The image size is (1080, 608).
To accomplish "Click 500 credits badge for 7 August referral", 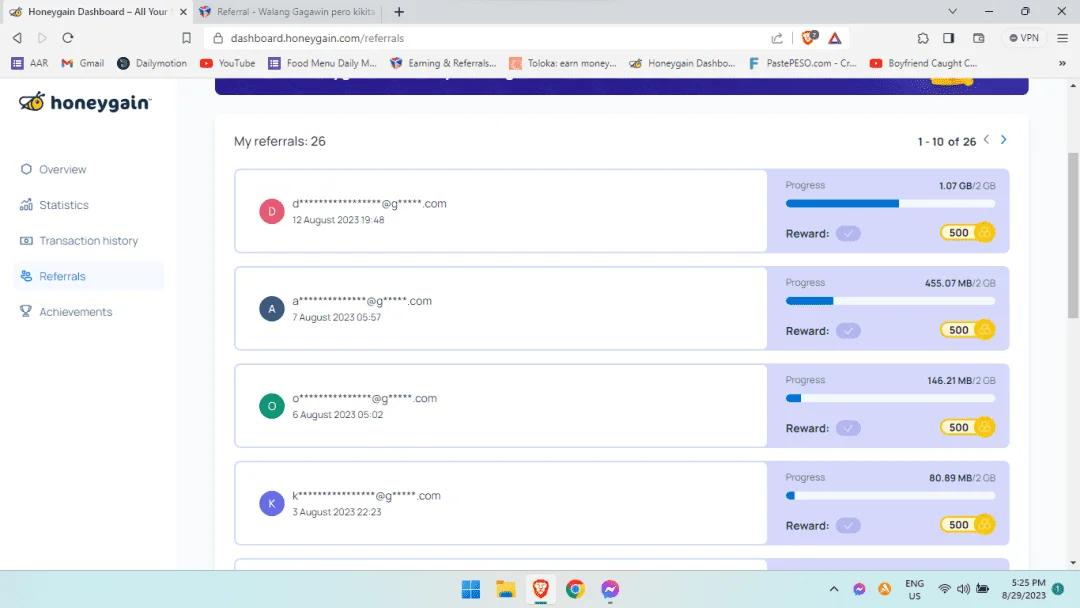I will pos(968,330).
